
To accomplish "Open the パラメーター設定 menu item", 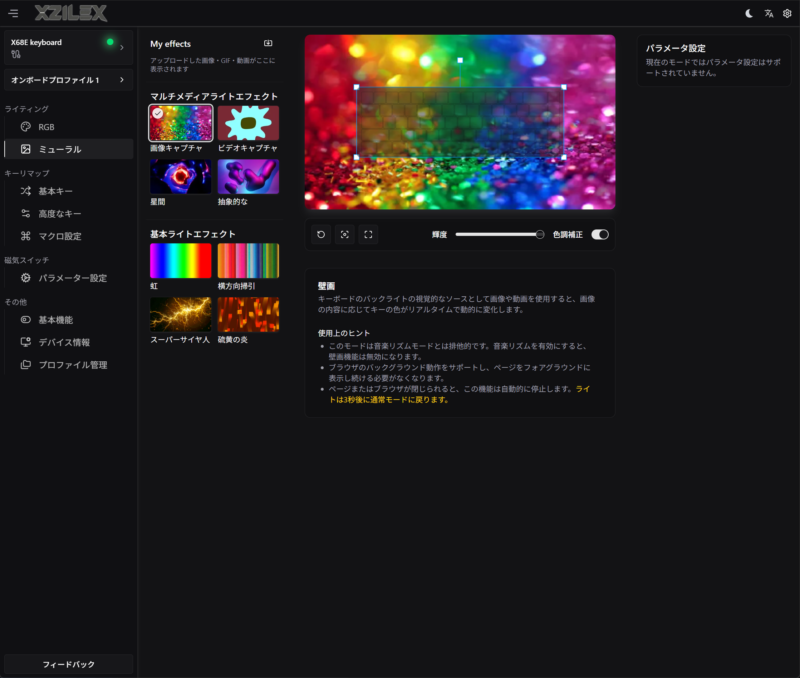I will click(x=68, y=278).
